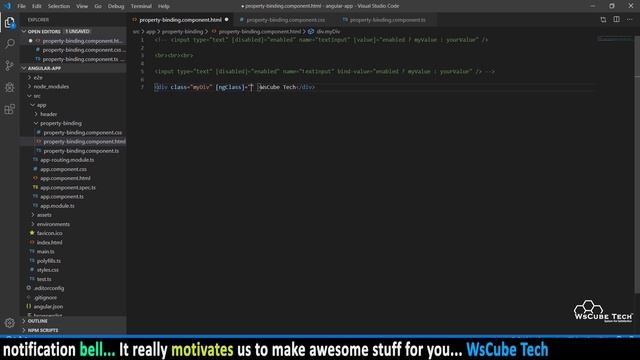
Task: Open the Debug menu
Action: 116,6
